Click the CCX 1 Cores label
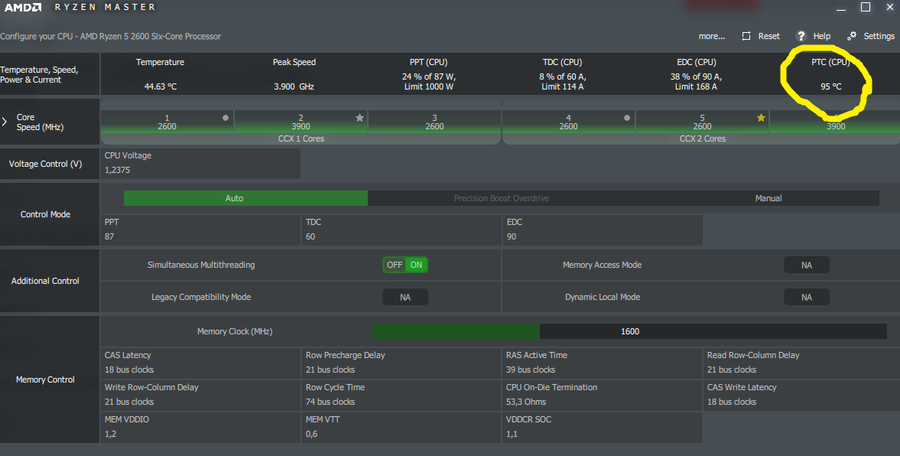 click(301, 139)
